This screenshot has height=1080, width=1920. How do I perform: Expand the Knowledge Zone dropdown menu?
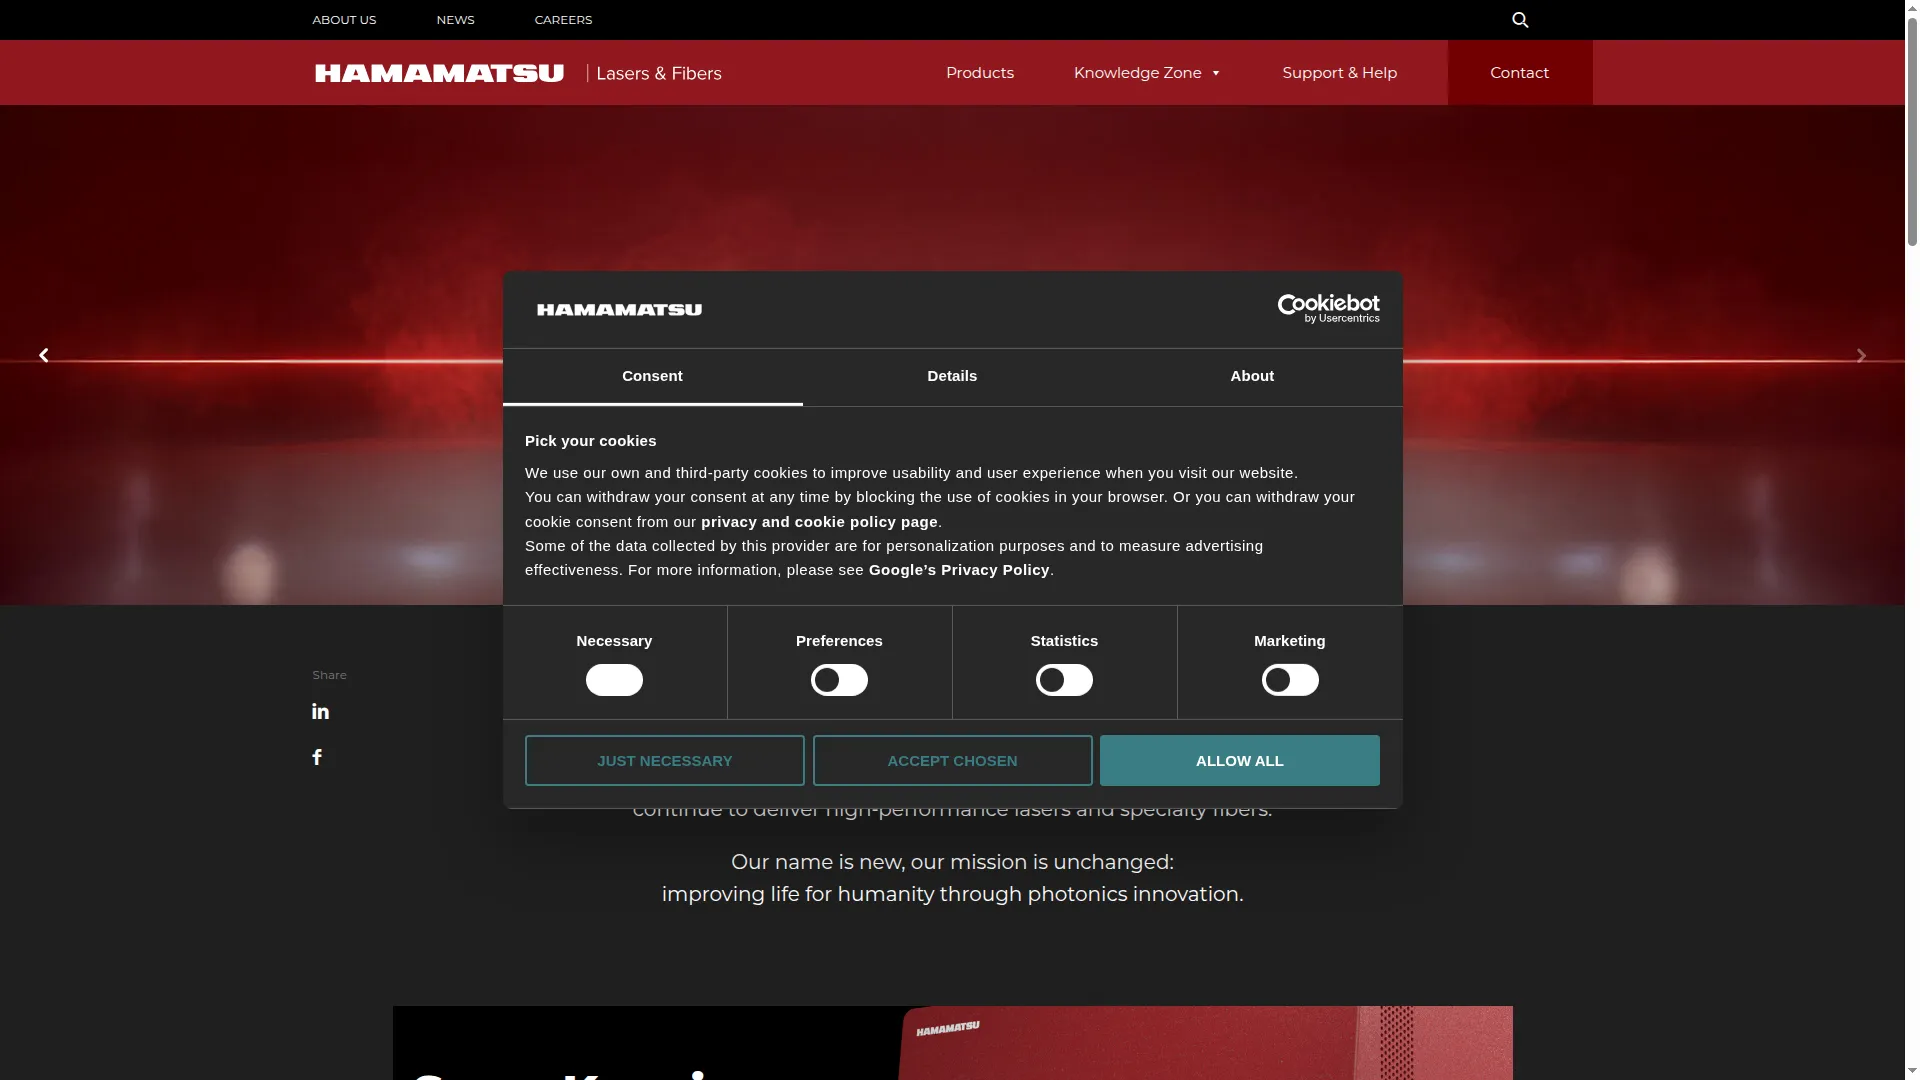click(1147, 73)
